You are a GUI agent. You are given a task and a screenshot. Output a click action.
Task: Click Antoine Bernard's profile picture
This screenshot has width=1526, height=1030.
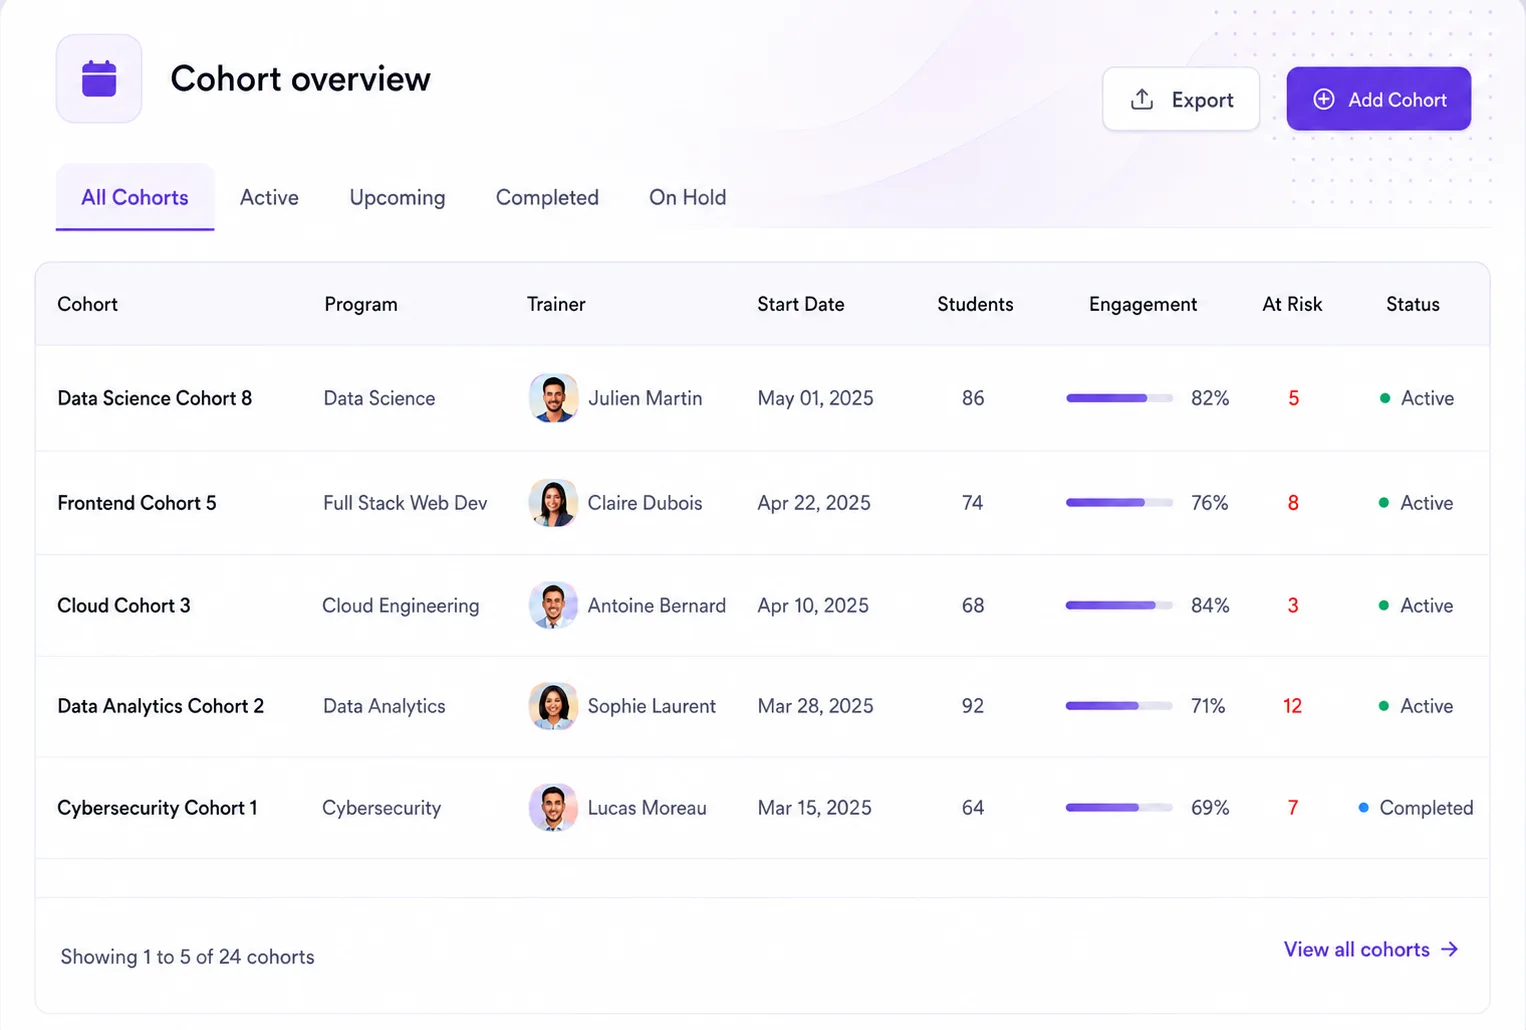(553, 605)
